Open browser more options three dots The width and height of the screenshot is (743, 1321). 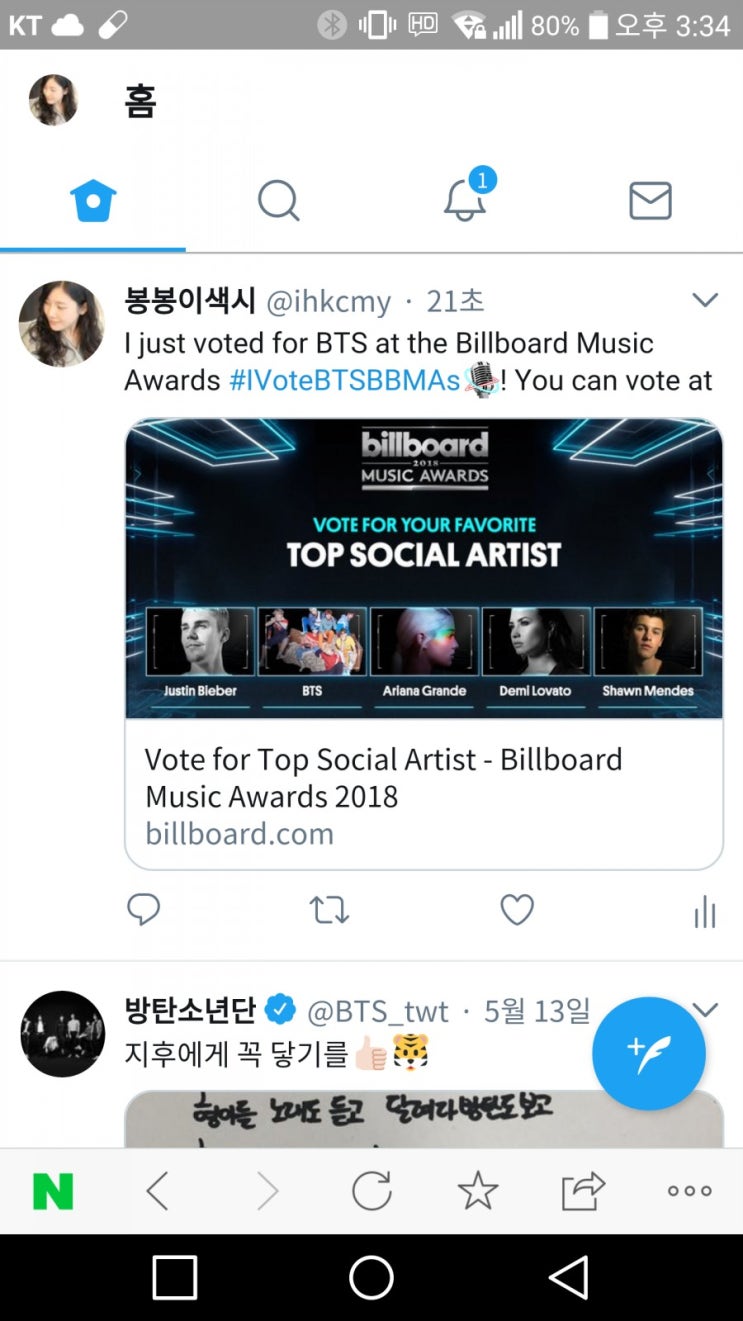(690, 1191)
